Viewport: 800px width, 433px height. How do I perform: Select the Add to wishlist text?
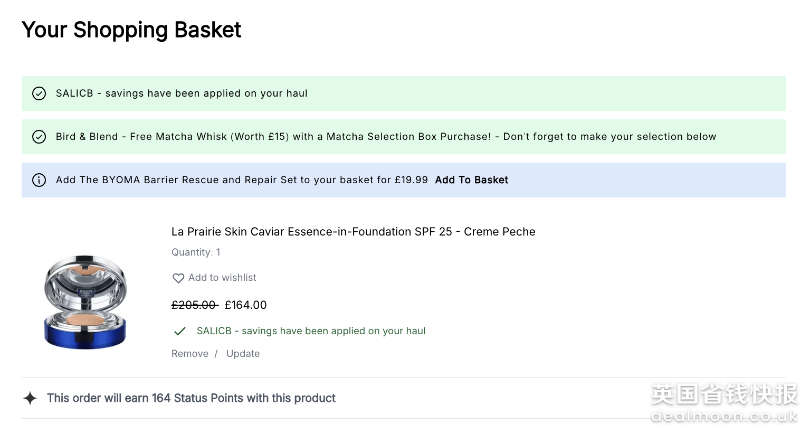tap(222, 278)
